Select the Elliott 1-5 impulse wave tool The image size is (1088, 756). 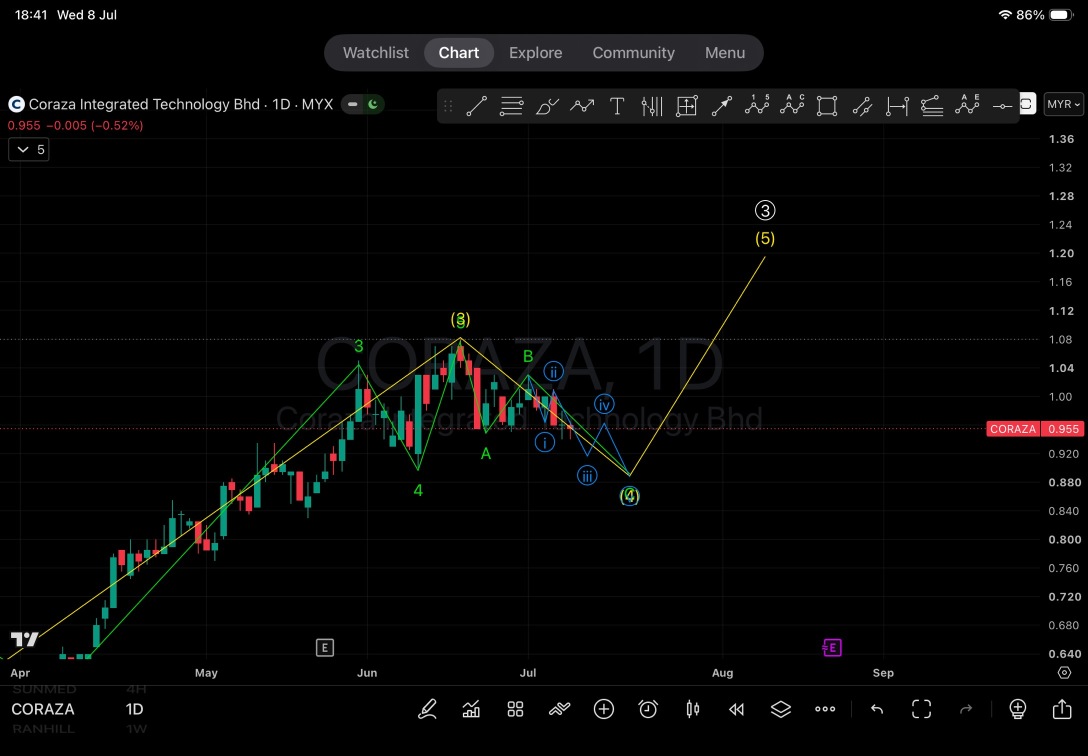[756, 105]
